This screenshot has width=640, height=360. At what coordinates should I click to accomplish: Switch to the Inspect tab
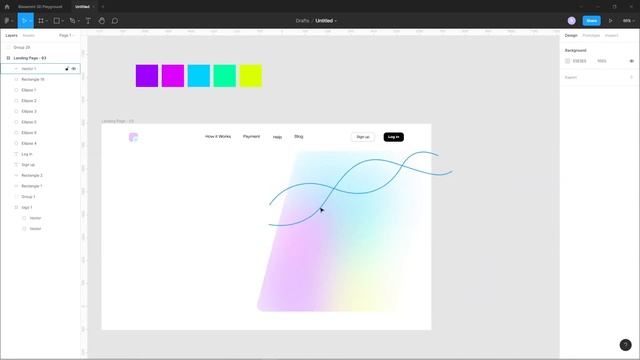[x=611, y=36]
